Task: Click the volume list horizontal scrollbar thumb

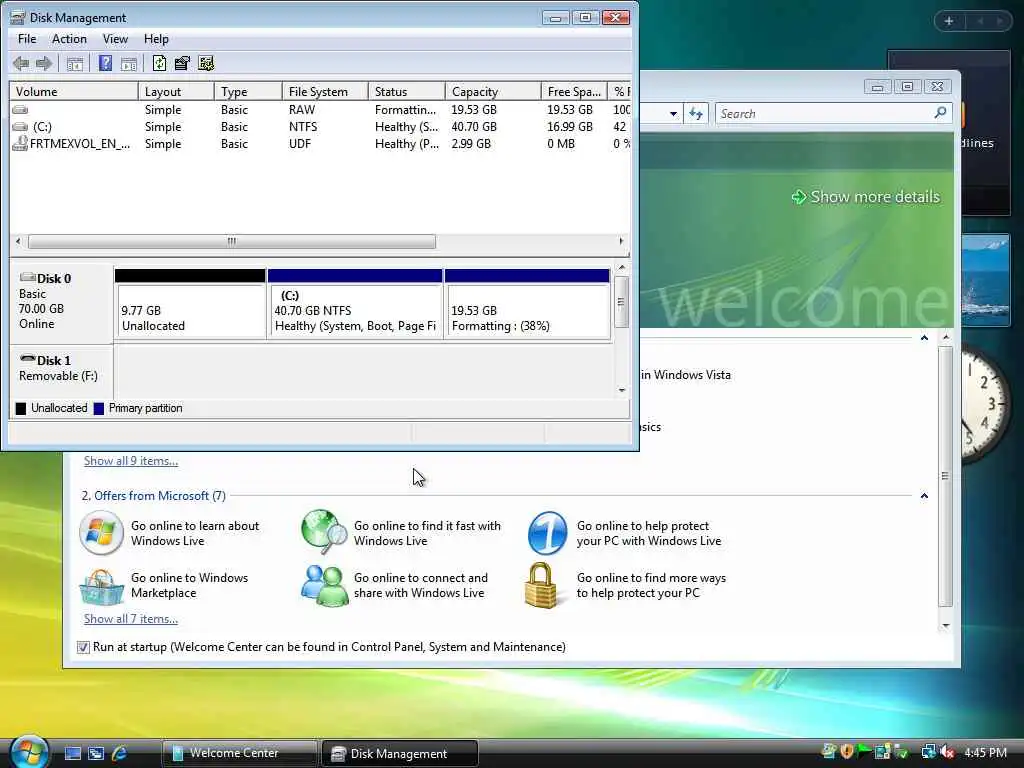Action: point(232,242)
